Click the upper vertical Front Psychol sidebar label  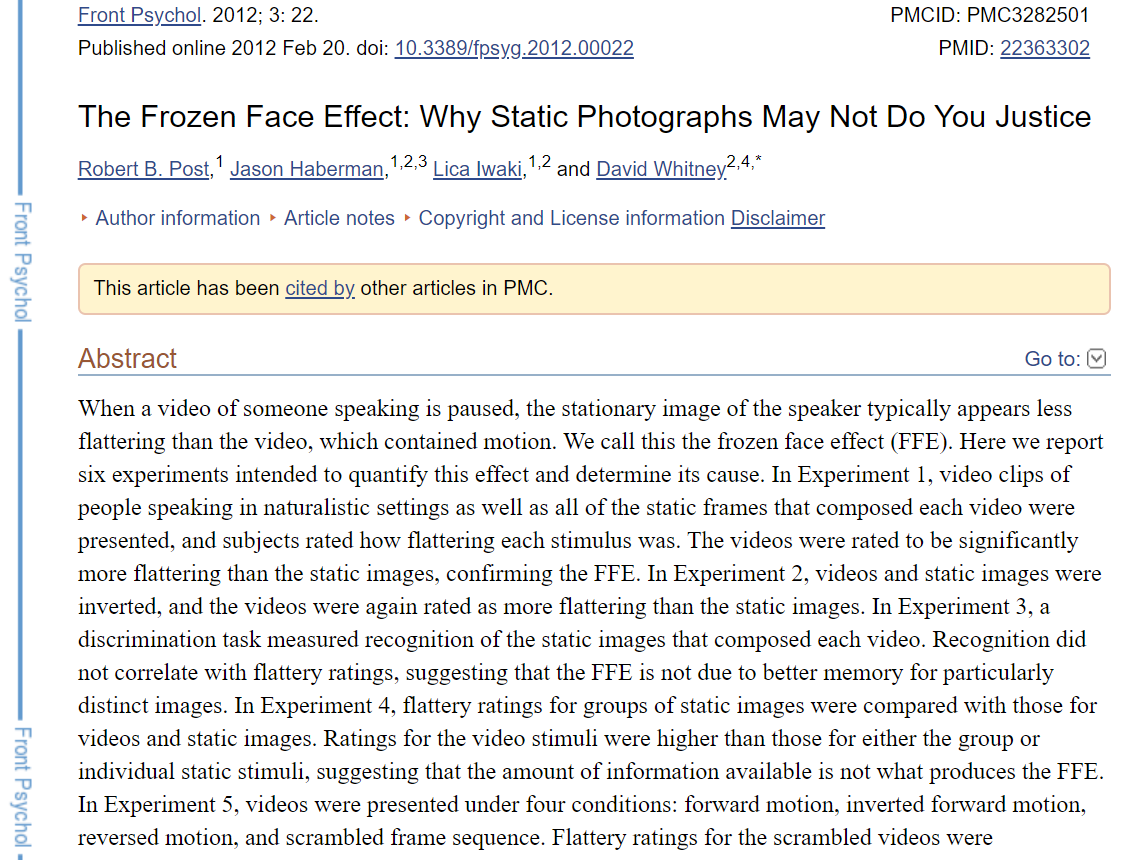[x=22, y=261]
